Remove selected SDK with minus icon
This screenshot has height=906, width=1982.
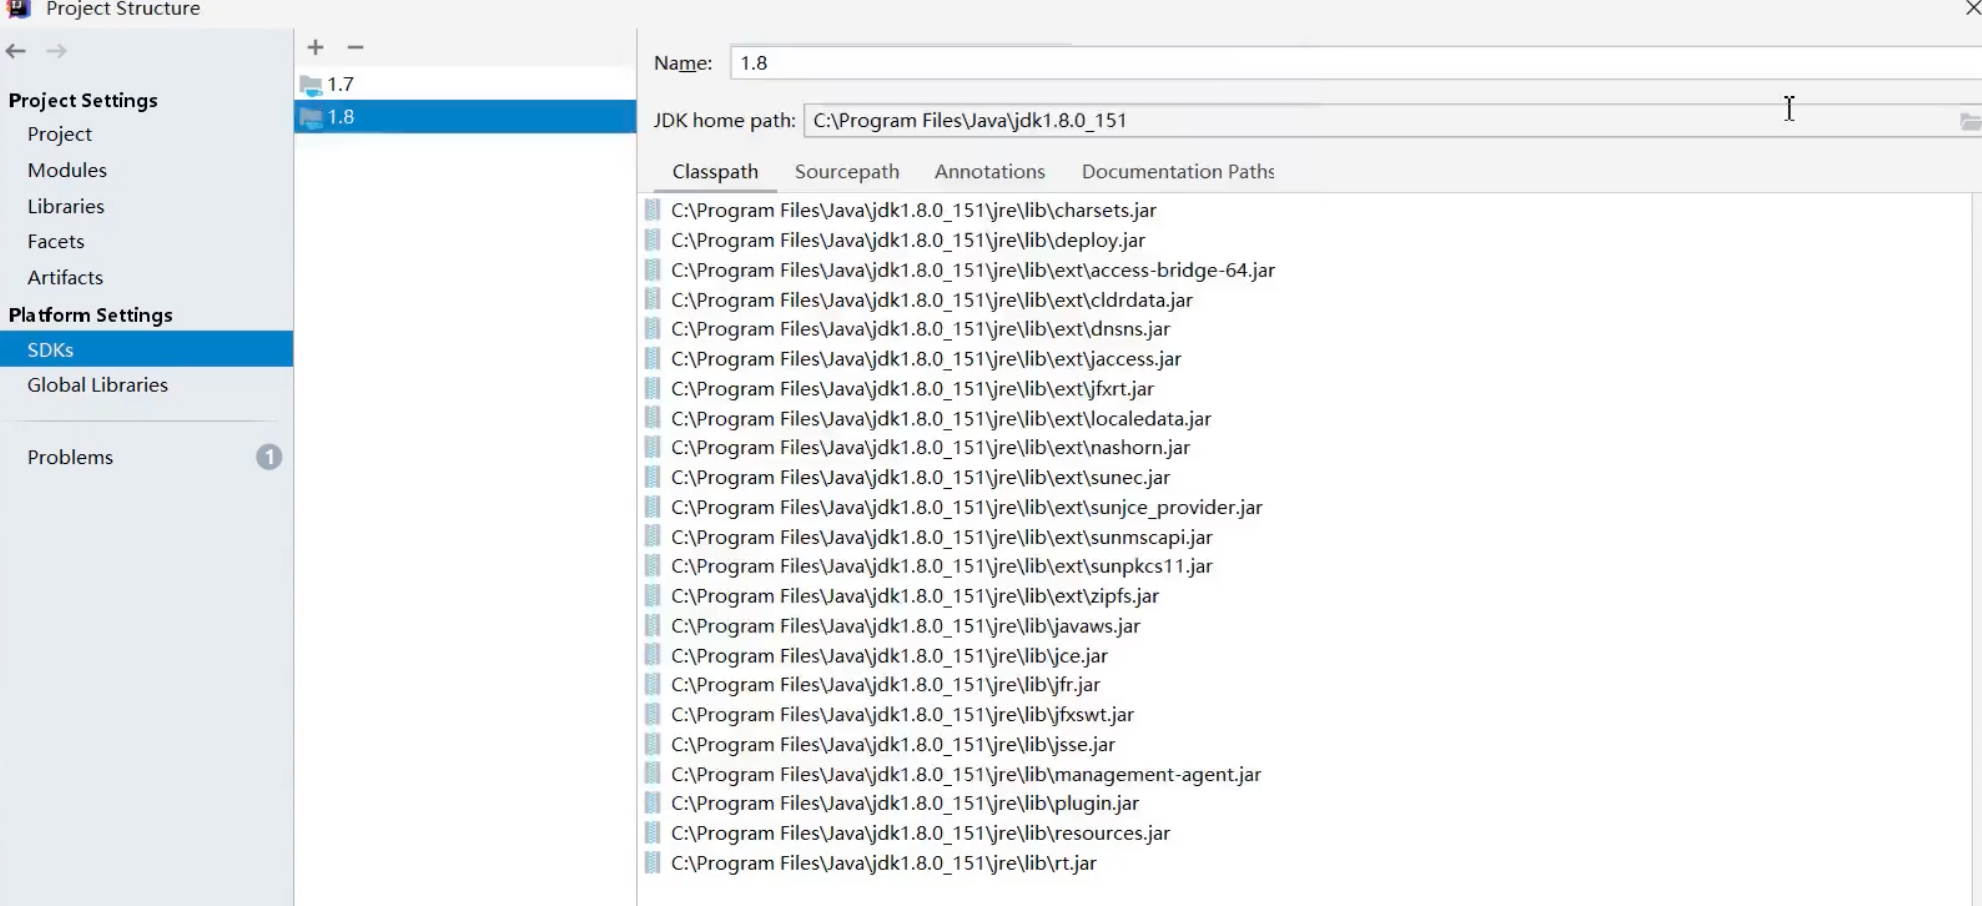[355, 47]
